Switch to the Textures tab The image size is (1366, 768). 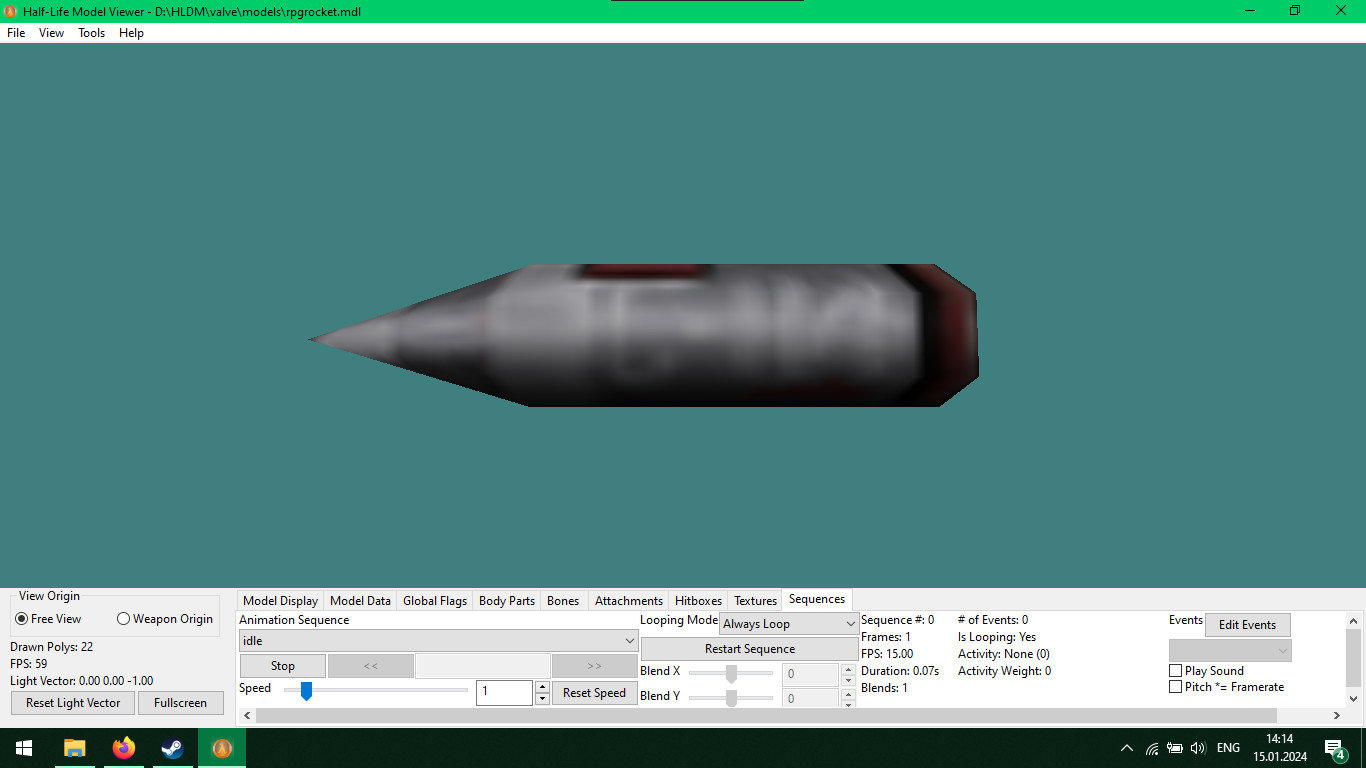point(755,600)
